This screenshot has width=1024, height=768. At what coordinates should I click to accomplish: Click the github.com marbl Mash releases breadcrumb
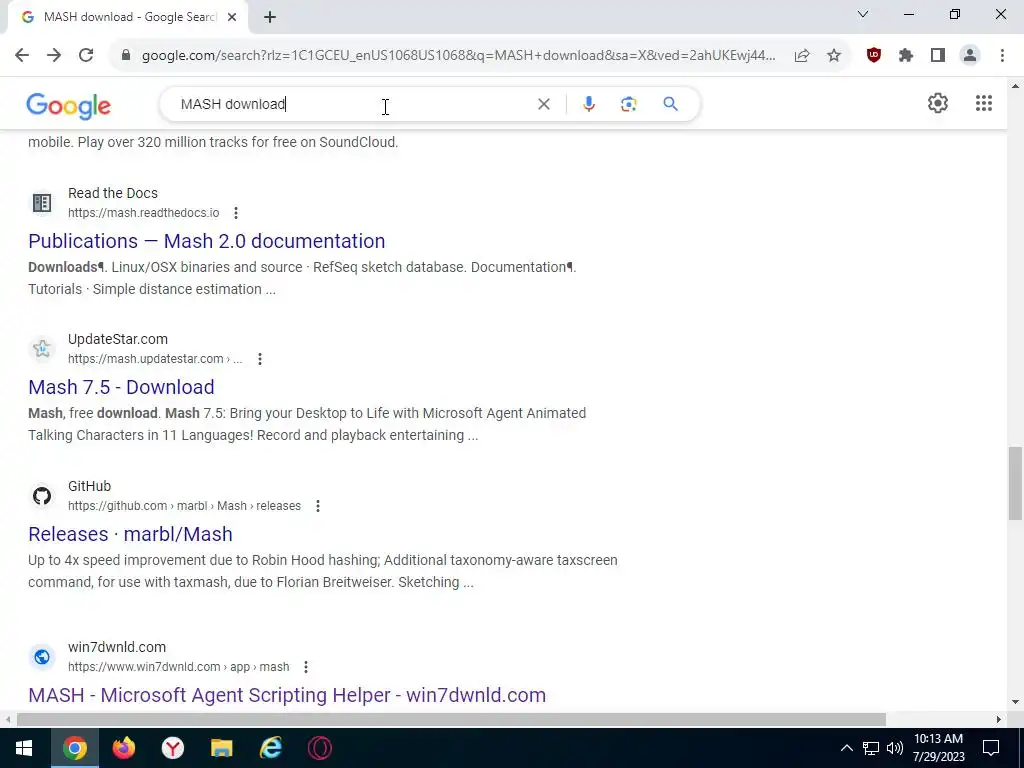(184, 506)
